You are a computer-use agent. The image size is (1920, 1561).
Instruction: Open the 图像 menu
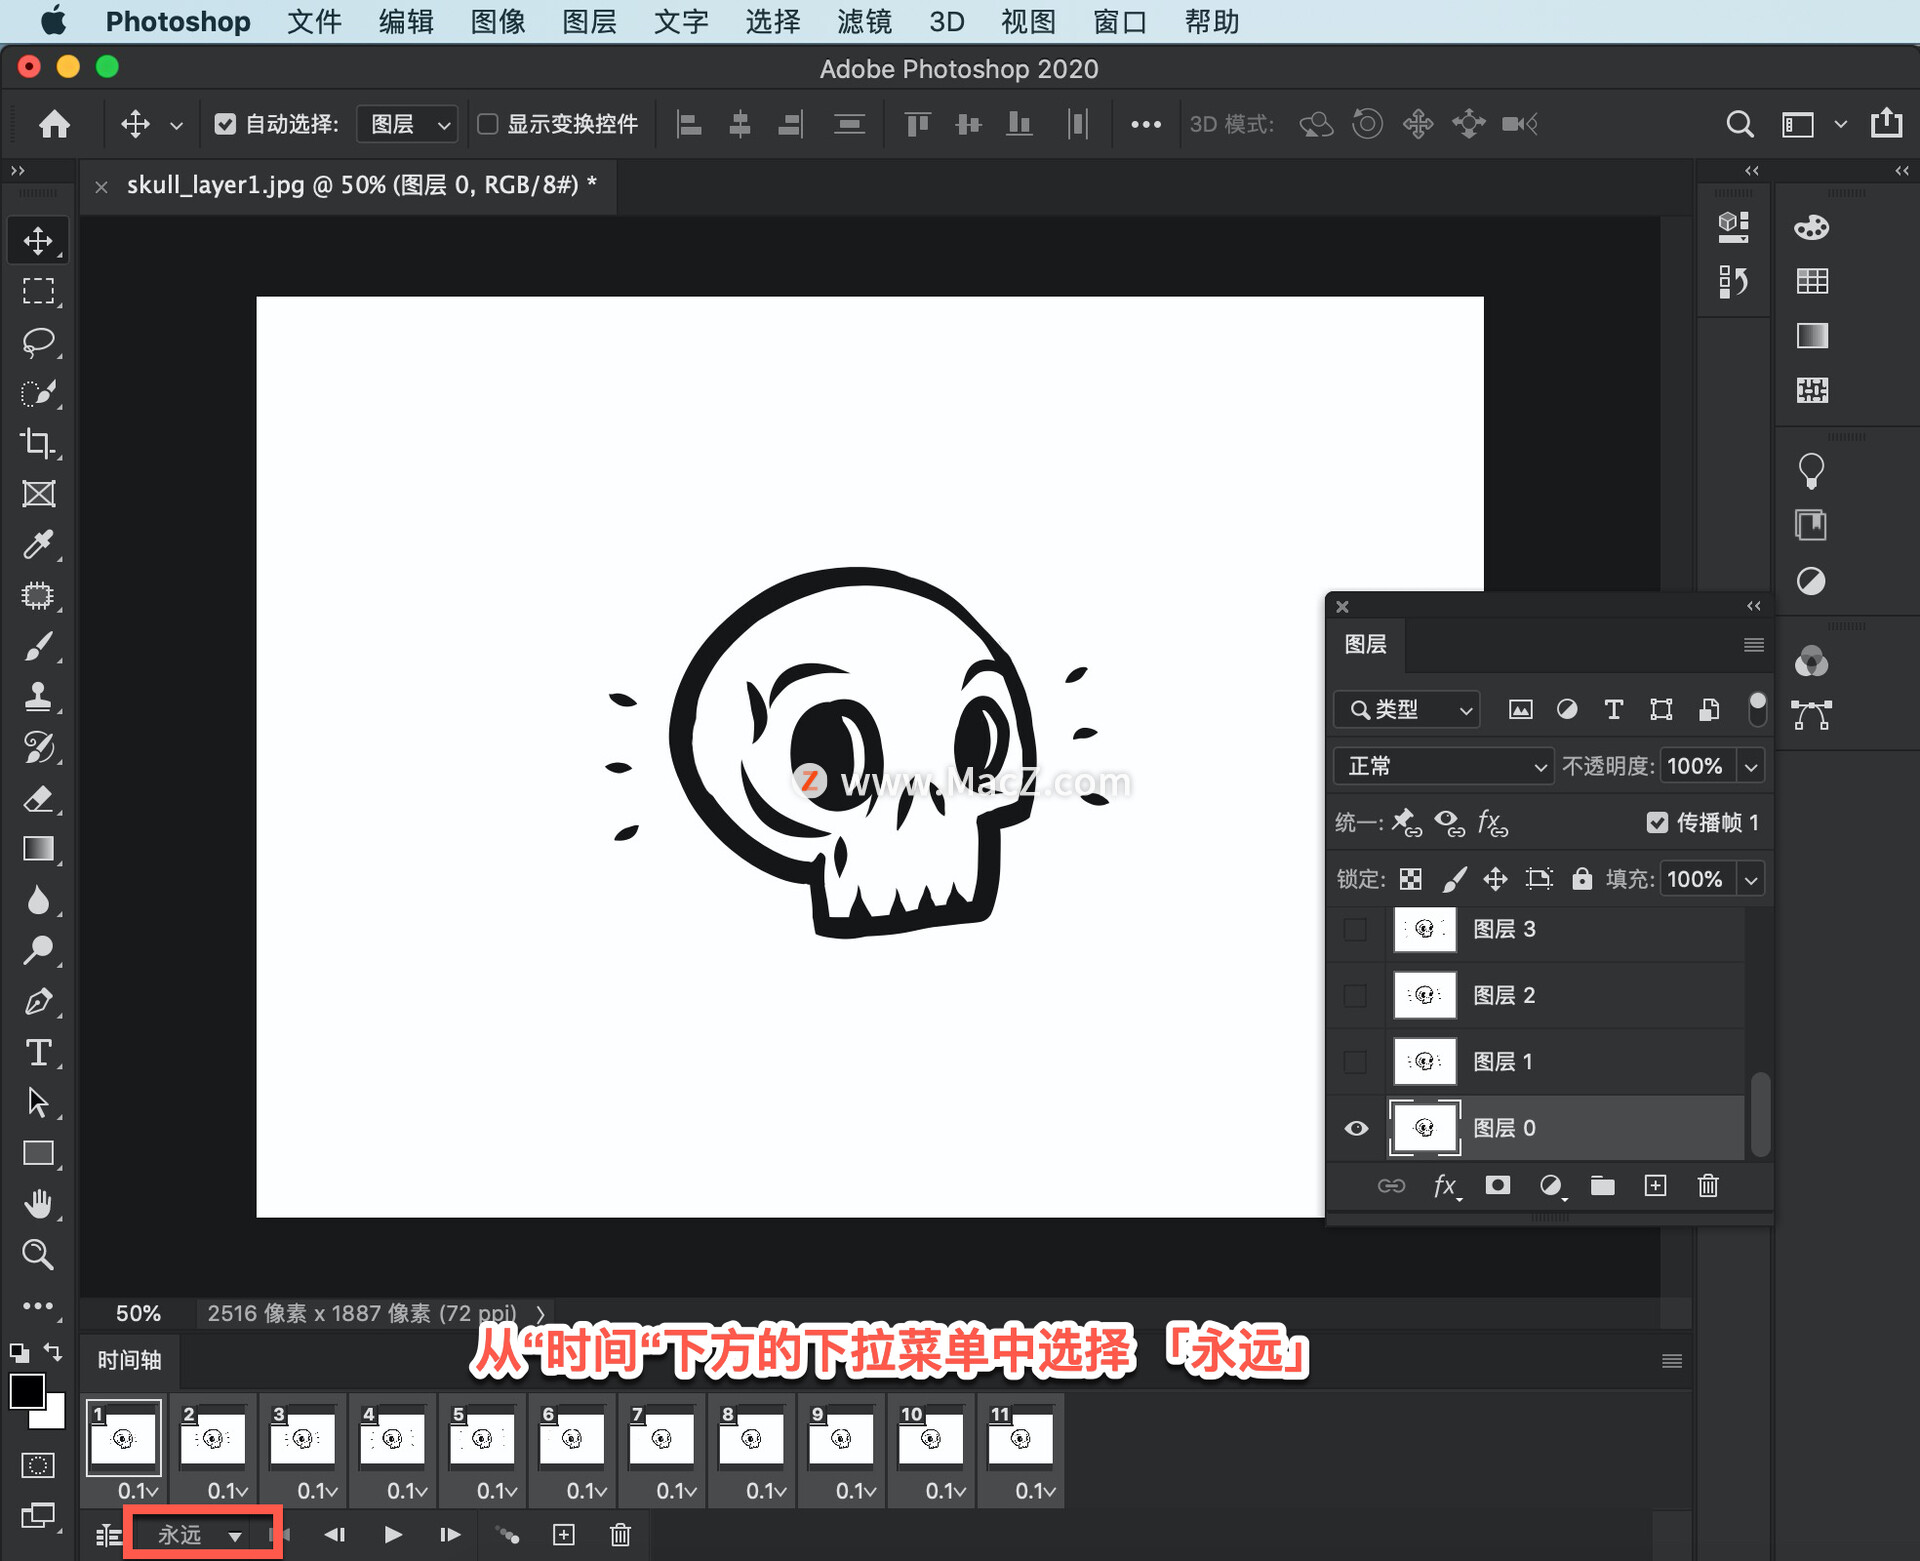(498, 21)
